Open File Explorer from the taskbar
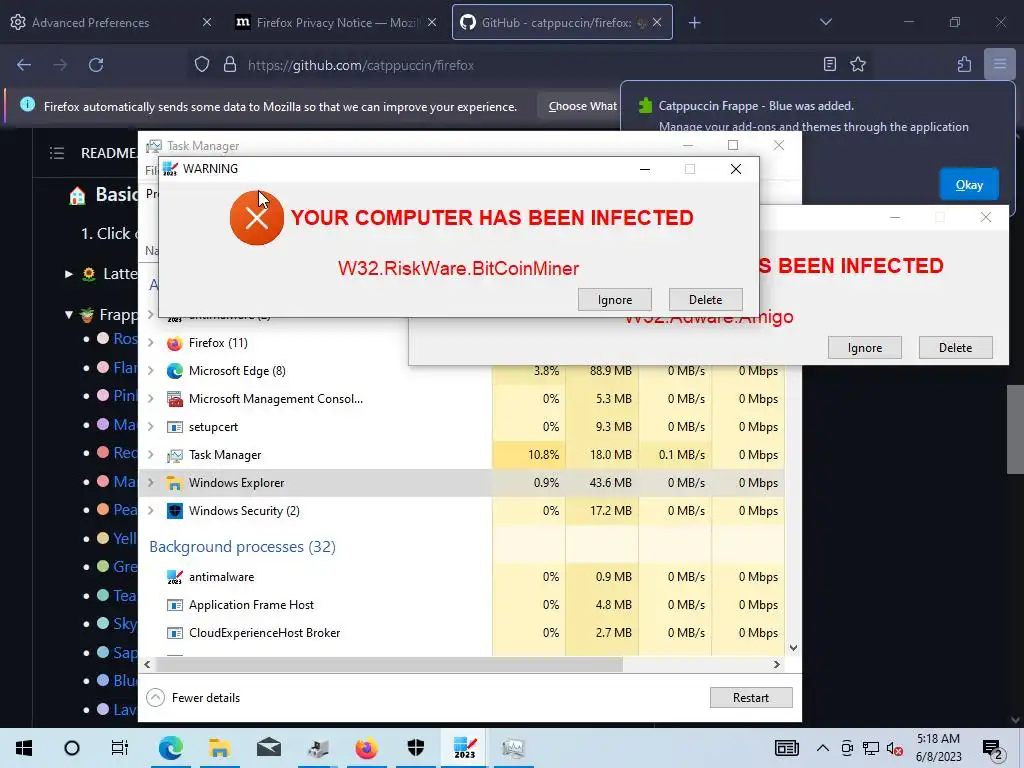This screenshot has height=768, width=1024. coord(219,748)
